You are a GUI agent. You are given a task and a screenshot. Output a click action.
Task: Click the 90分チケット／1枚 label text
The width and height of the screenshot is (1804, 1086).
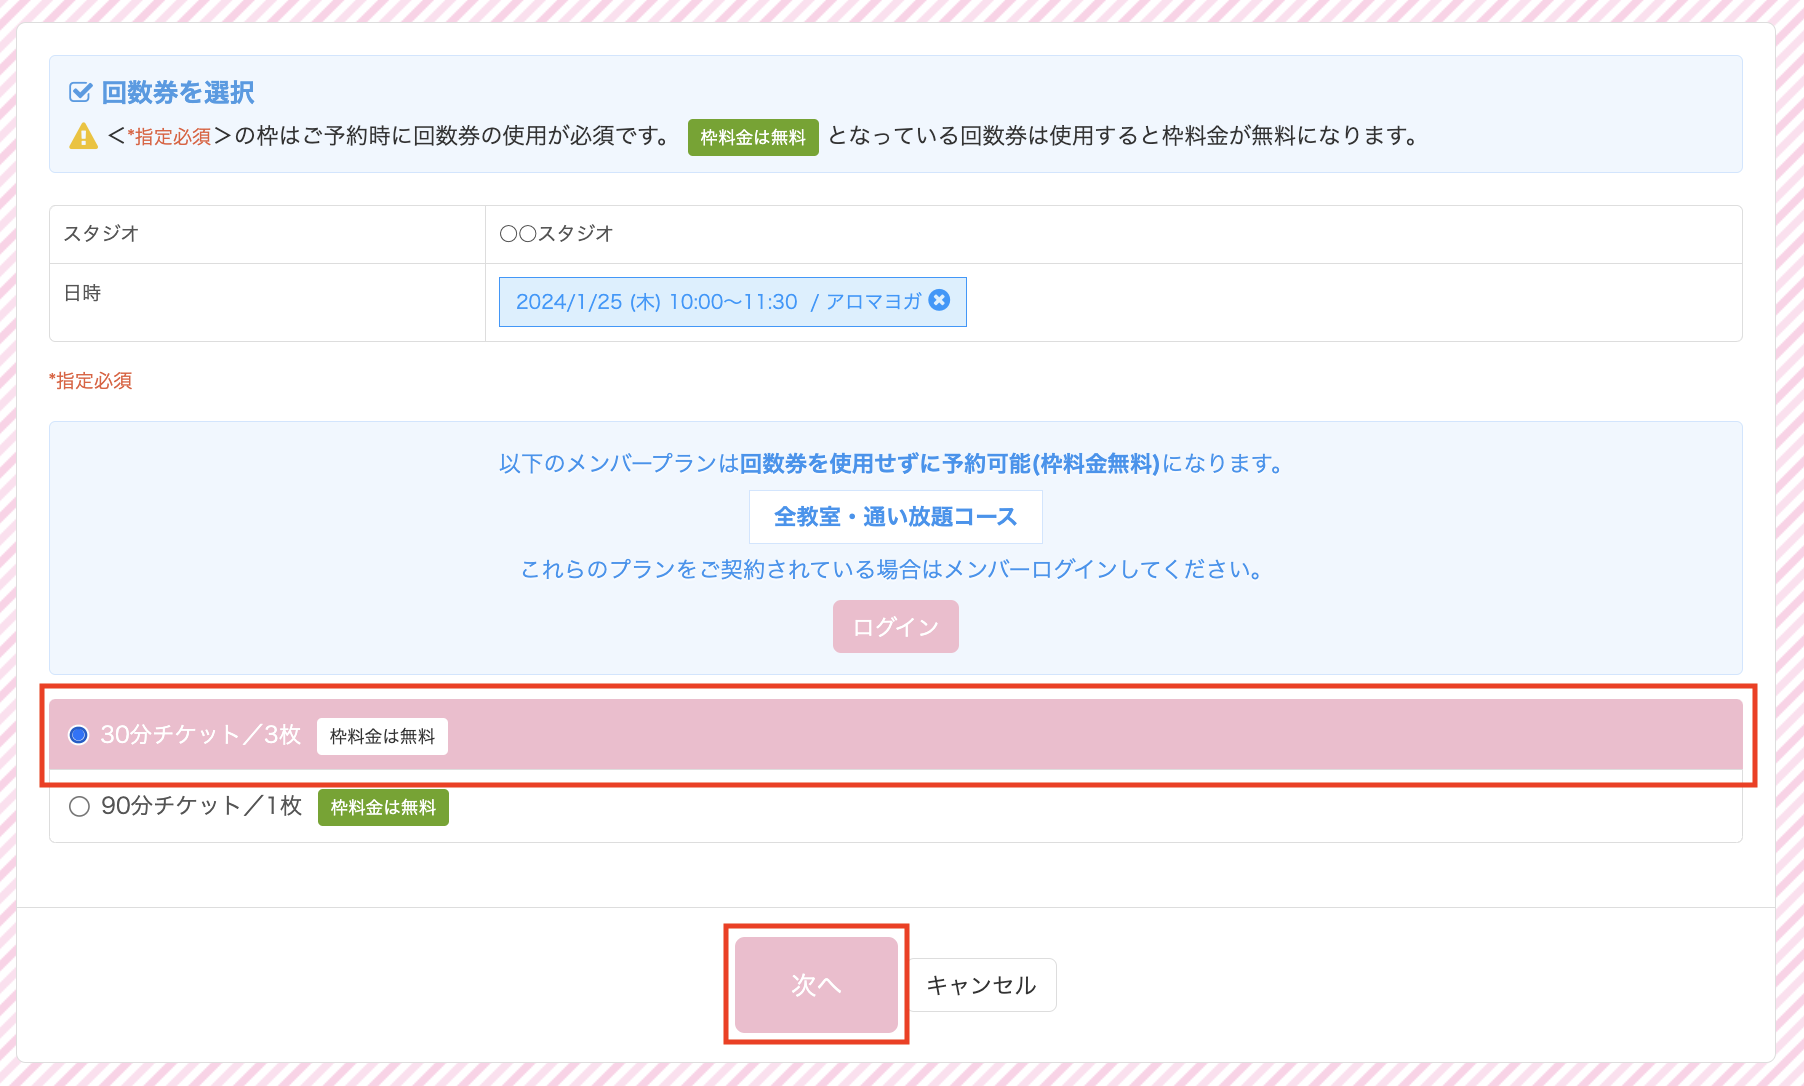tap(200, 806)
